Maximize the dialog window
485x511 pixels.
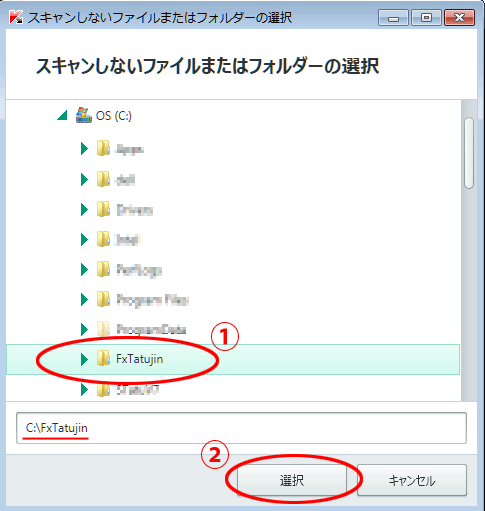(x=426, y=18)
